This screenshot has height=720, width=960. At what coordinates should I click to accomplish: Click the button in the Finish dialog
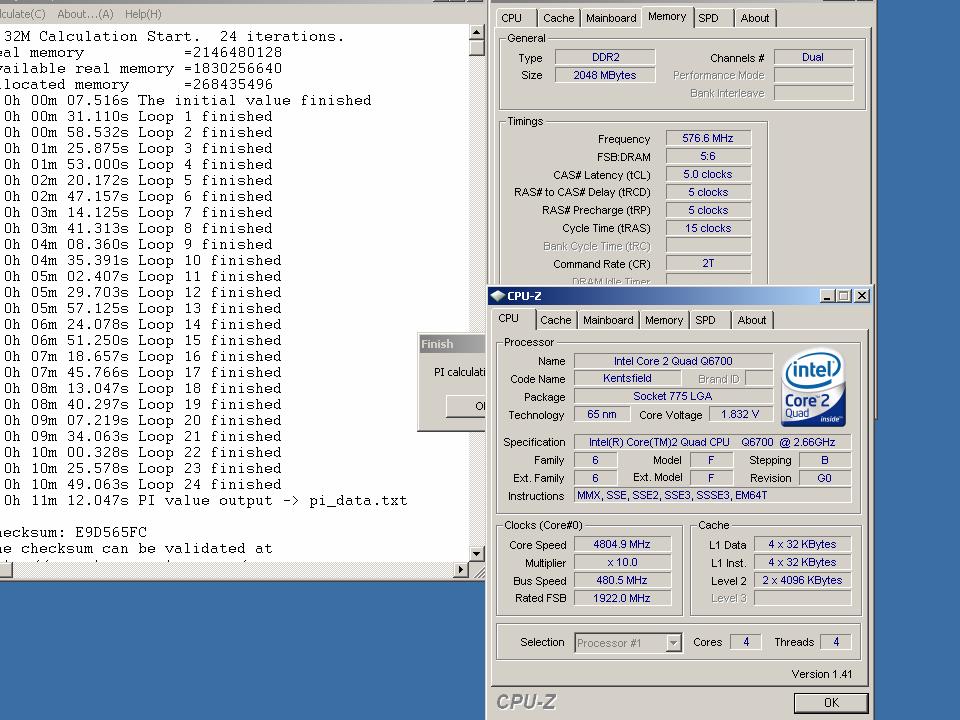tap(467, 406)
